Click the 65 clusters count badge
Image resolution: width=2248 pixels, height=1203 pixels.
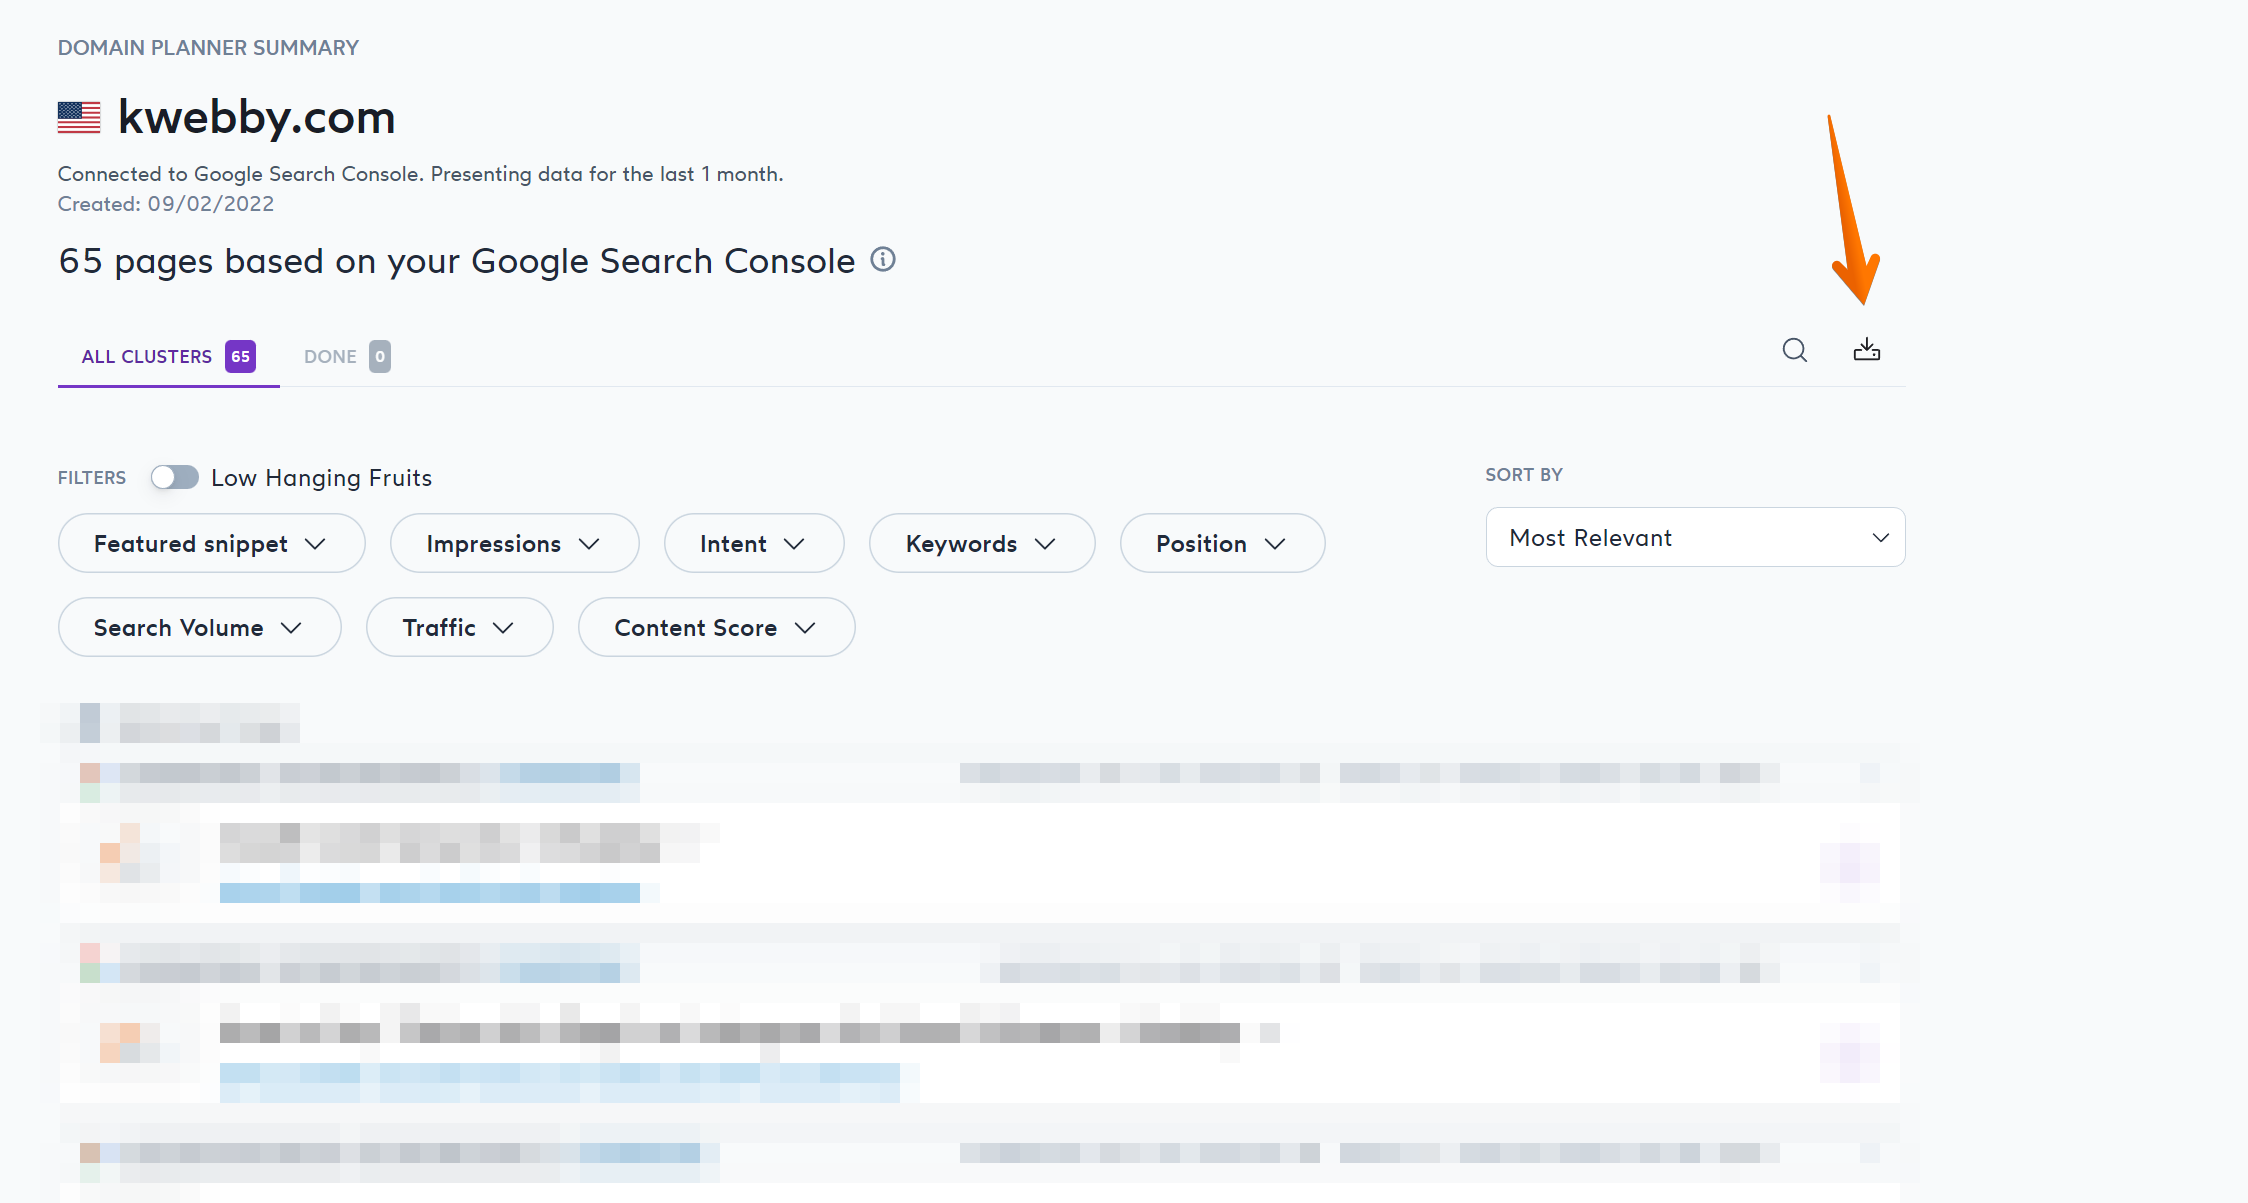tap(240, 356)
